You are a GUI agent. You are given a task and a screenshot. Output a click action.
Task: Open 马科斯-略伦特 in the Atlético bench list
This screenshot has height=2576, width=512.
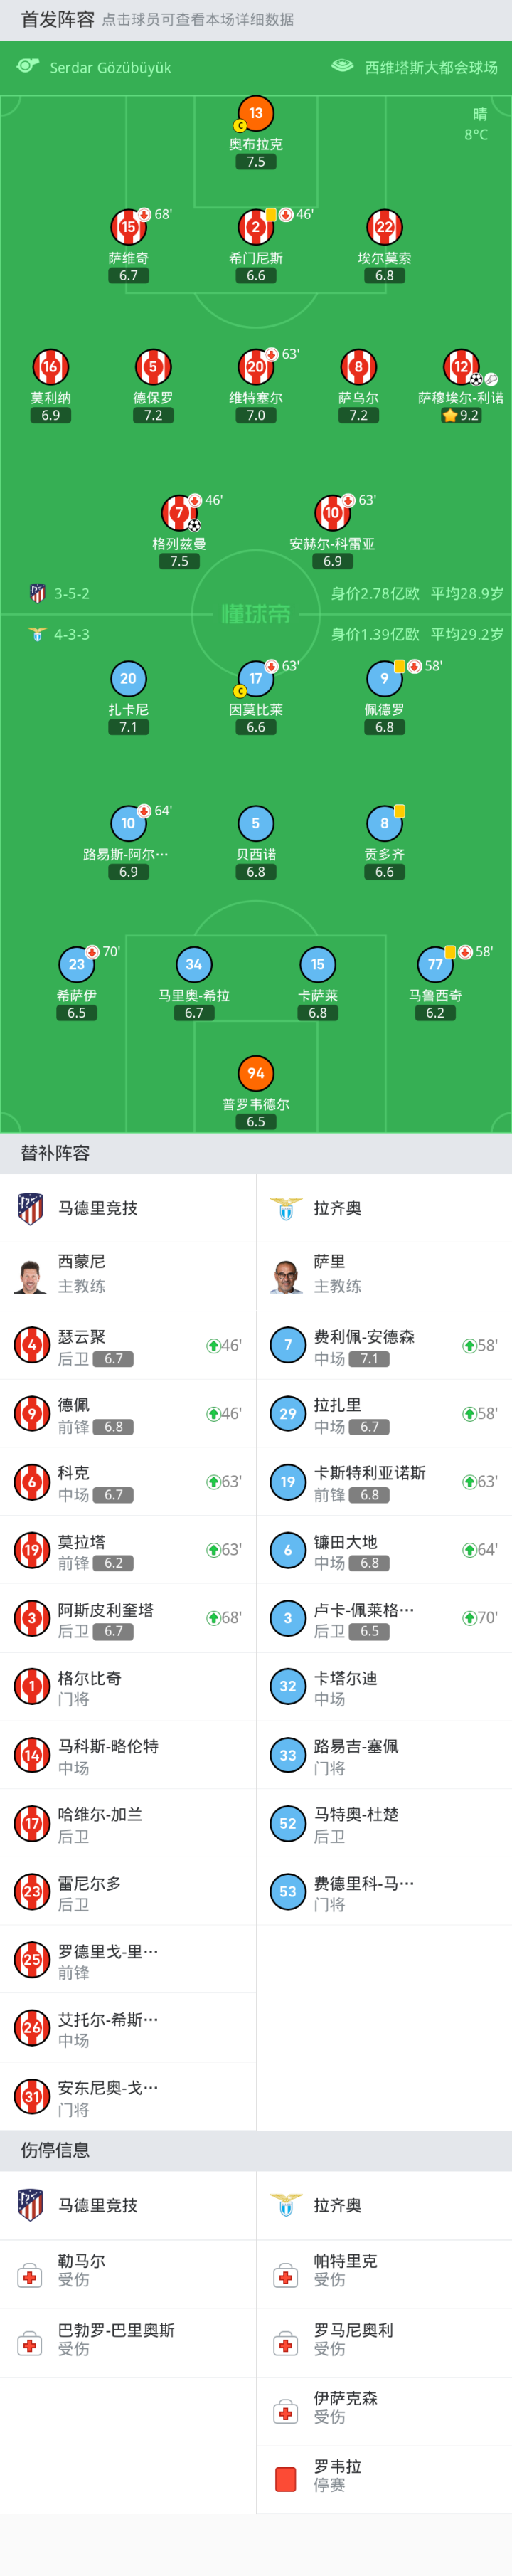coord(108,1745)
